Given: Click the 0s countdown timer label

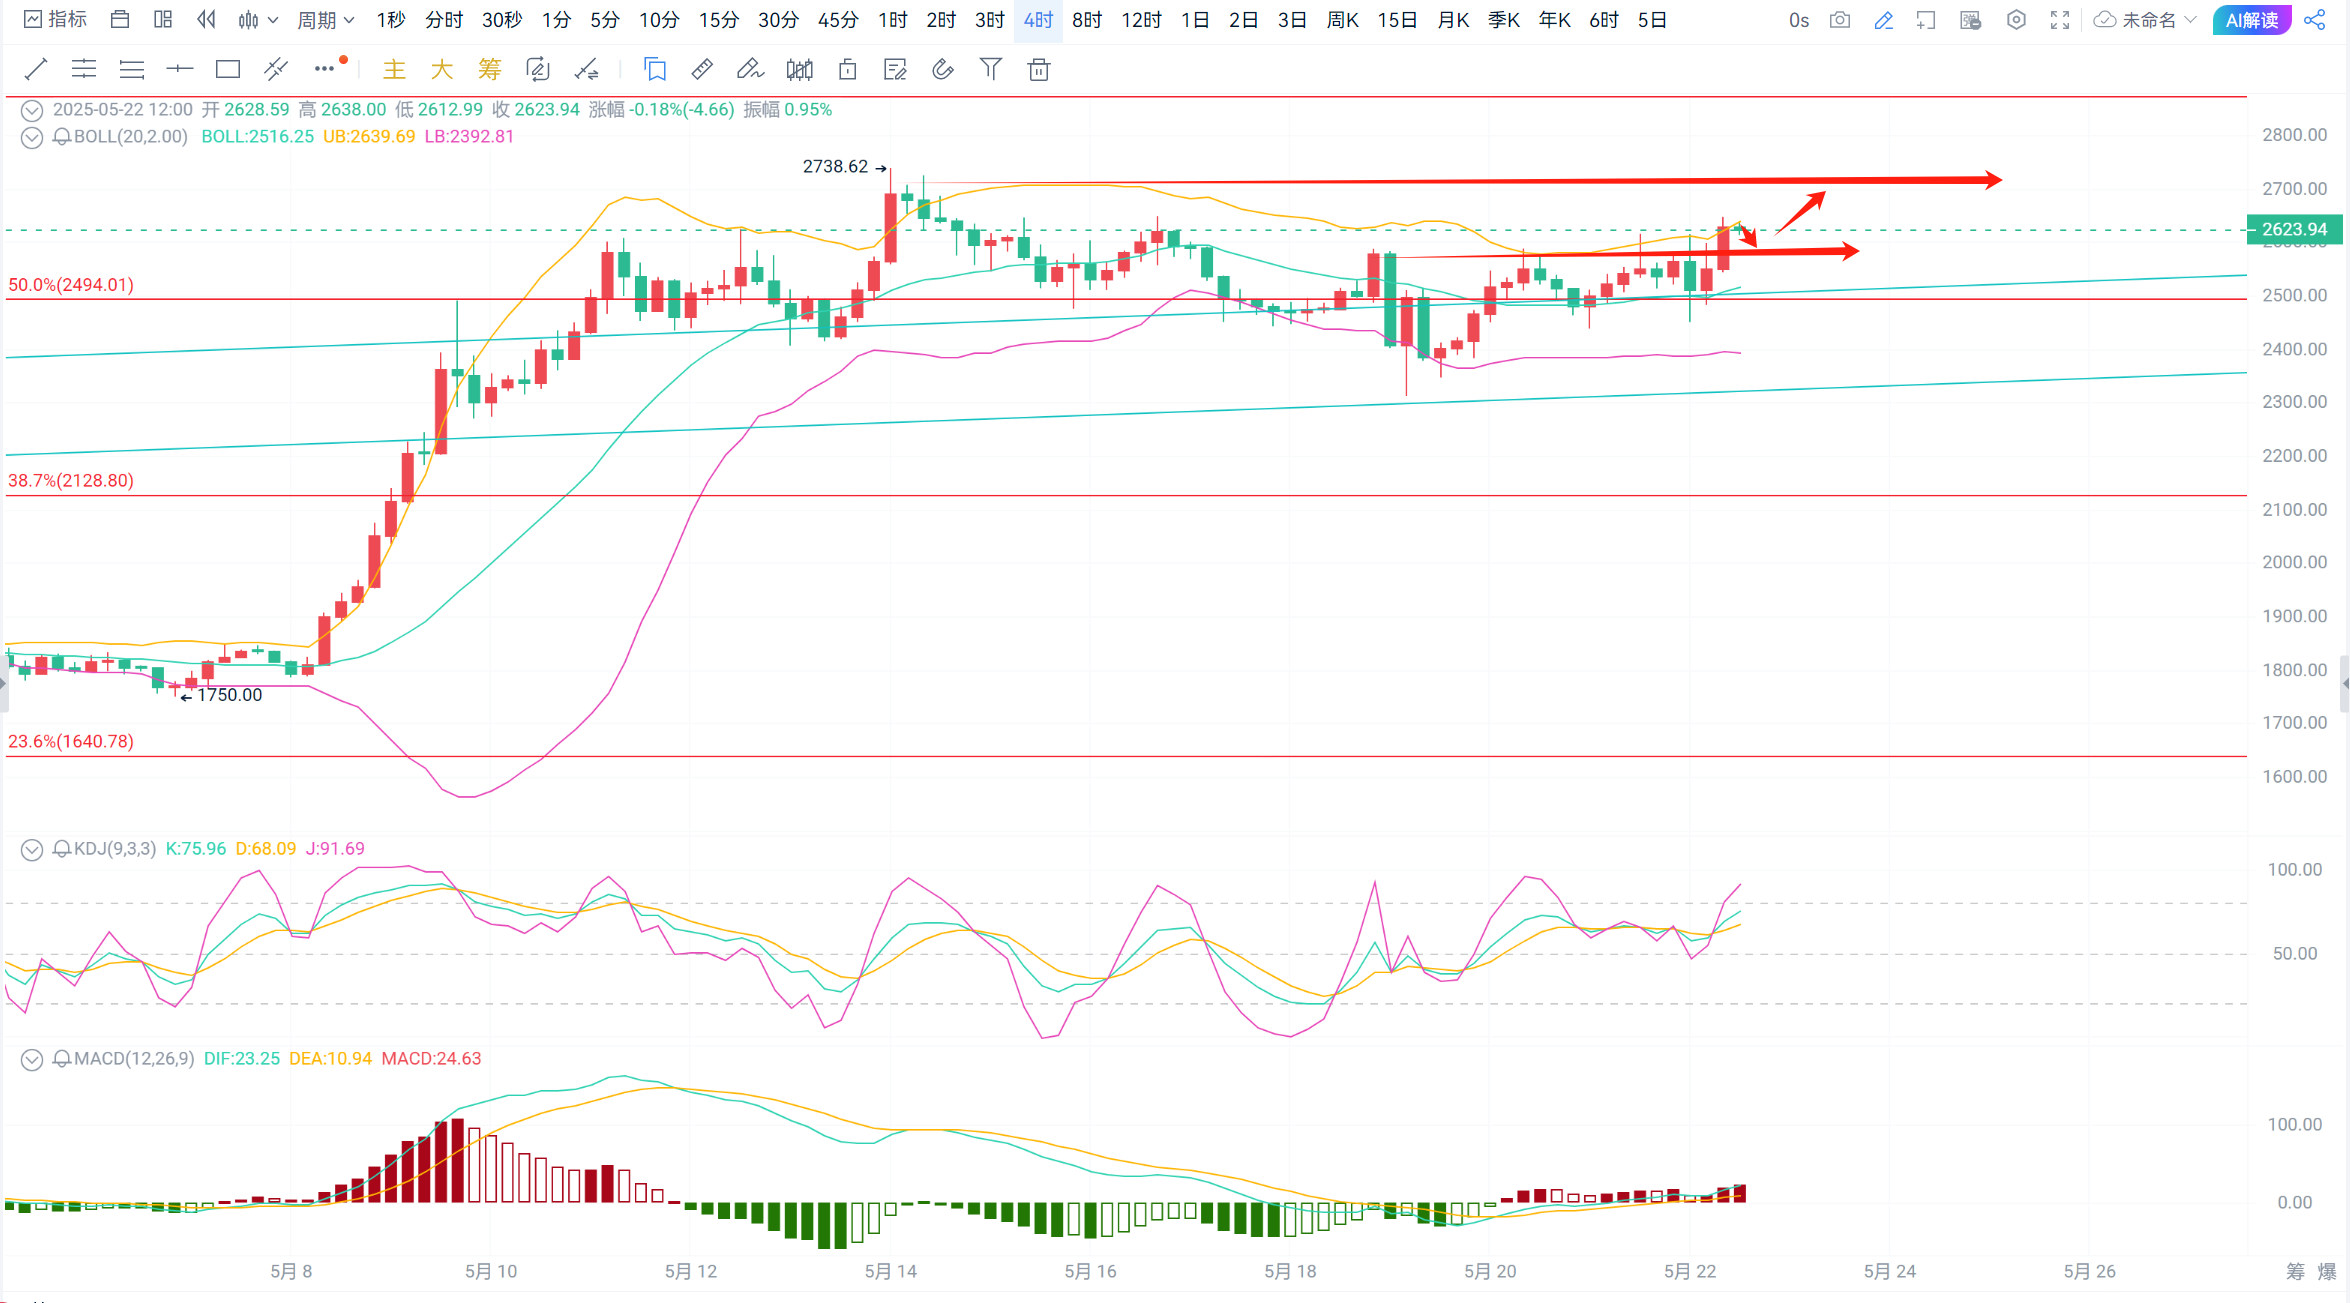Looking at the screenshot, I should pos(1799,19).
